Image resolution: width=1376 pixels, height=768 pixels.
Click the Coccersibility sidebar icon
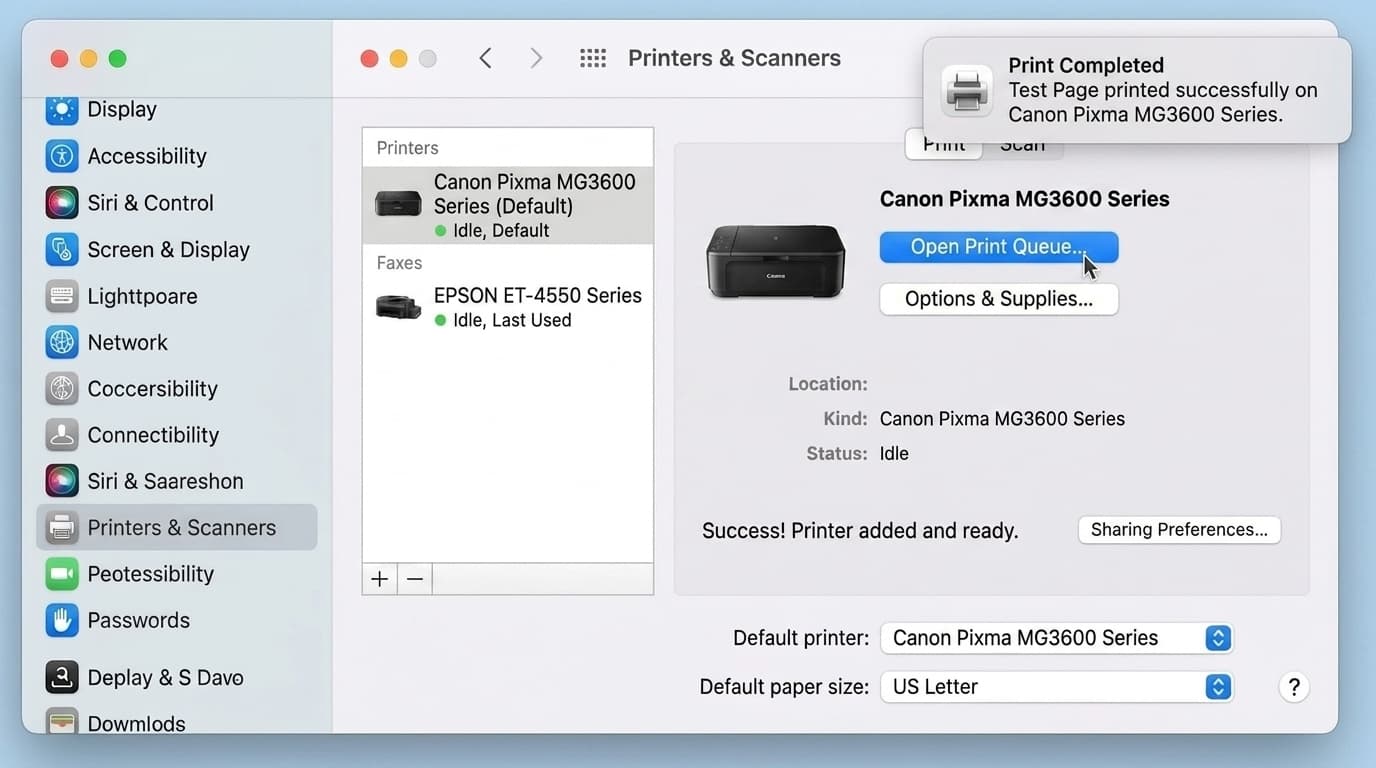(x=62, y=388)
